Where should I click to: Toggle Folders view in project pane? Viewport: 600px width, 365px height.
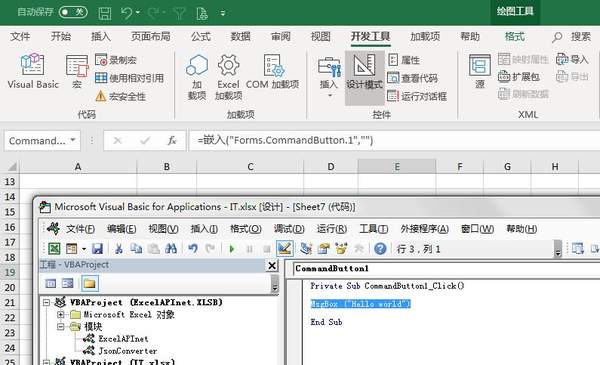90,284
